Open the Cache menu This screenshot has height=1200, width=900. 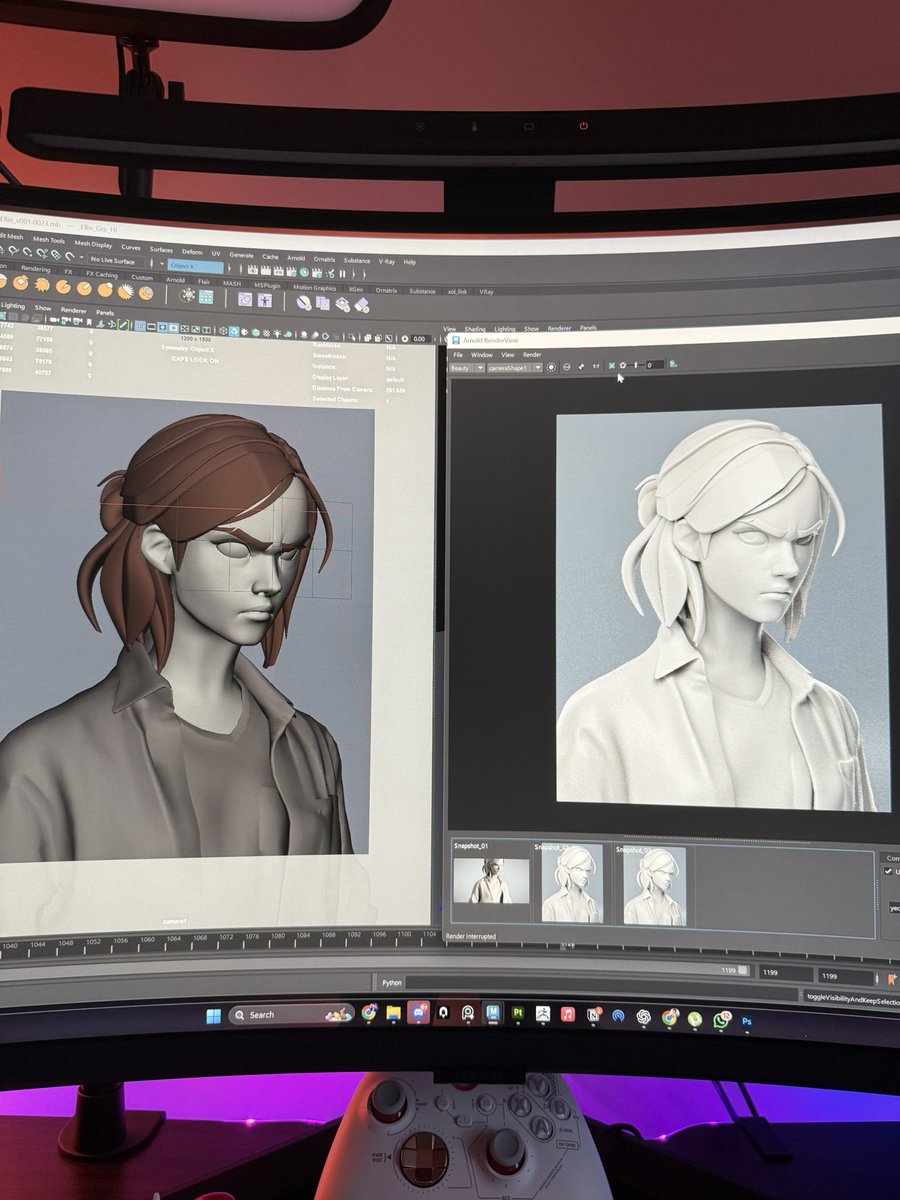tap(270, 256)
